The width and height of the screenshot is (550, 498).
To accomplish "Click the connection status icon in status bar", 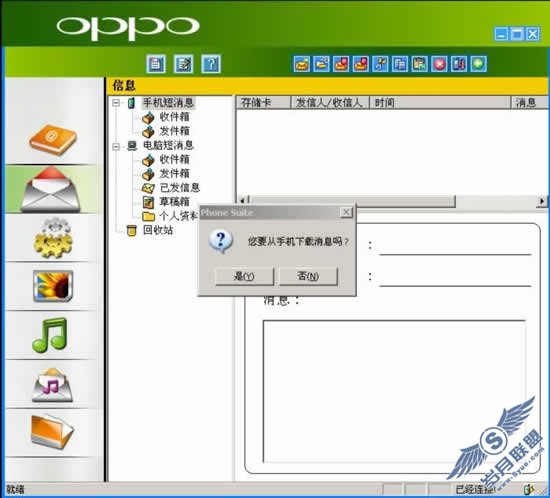I will click(528, 489).
